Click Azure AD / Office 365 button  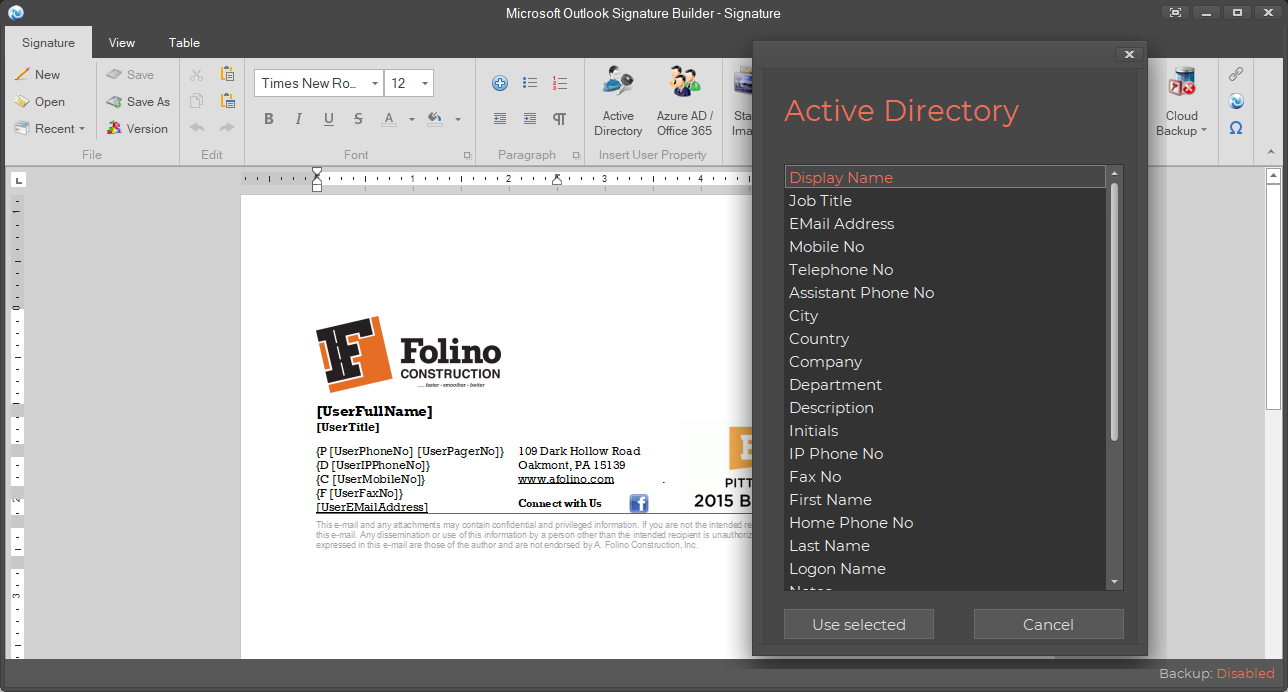[685, 102]
